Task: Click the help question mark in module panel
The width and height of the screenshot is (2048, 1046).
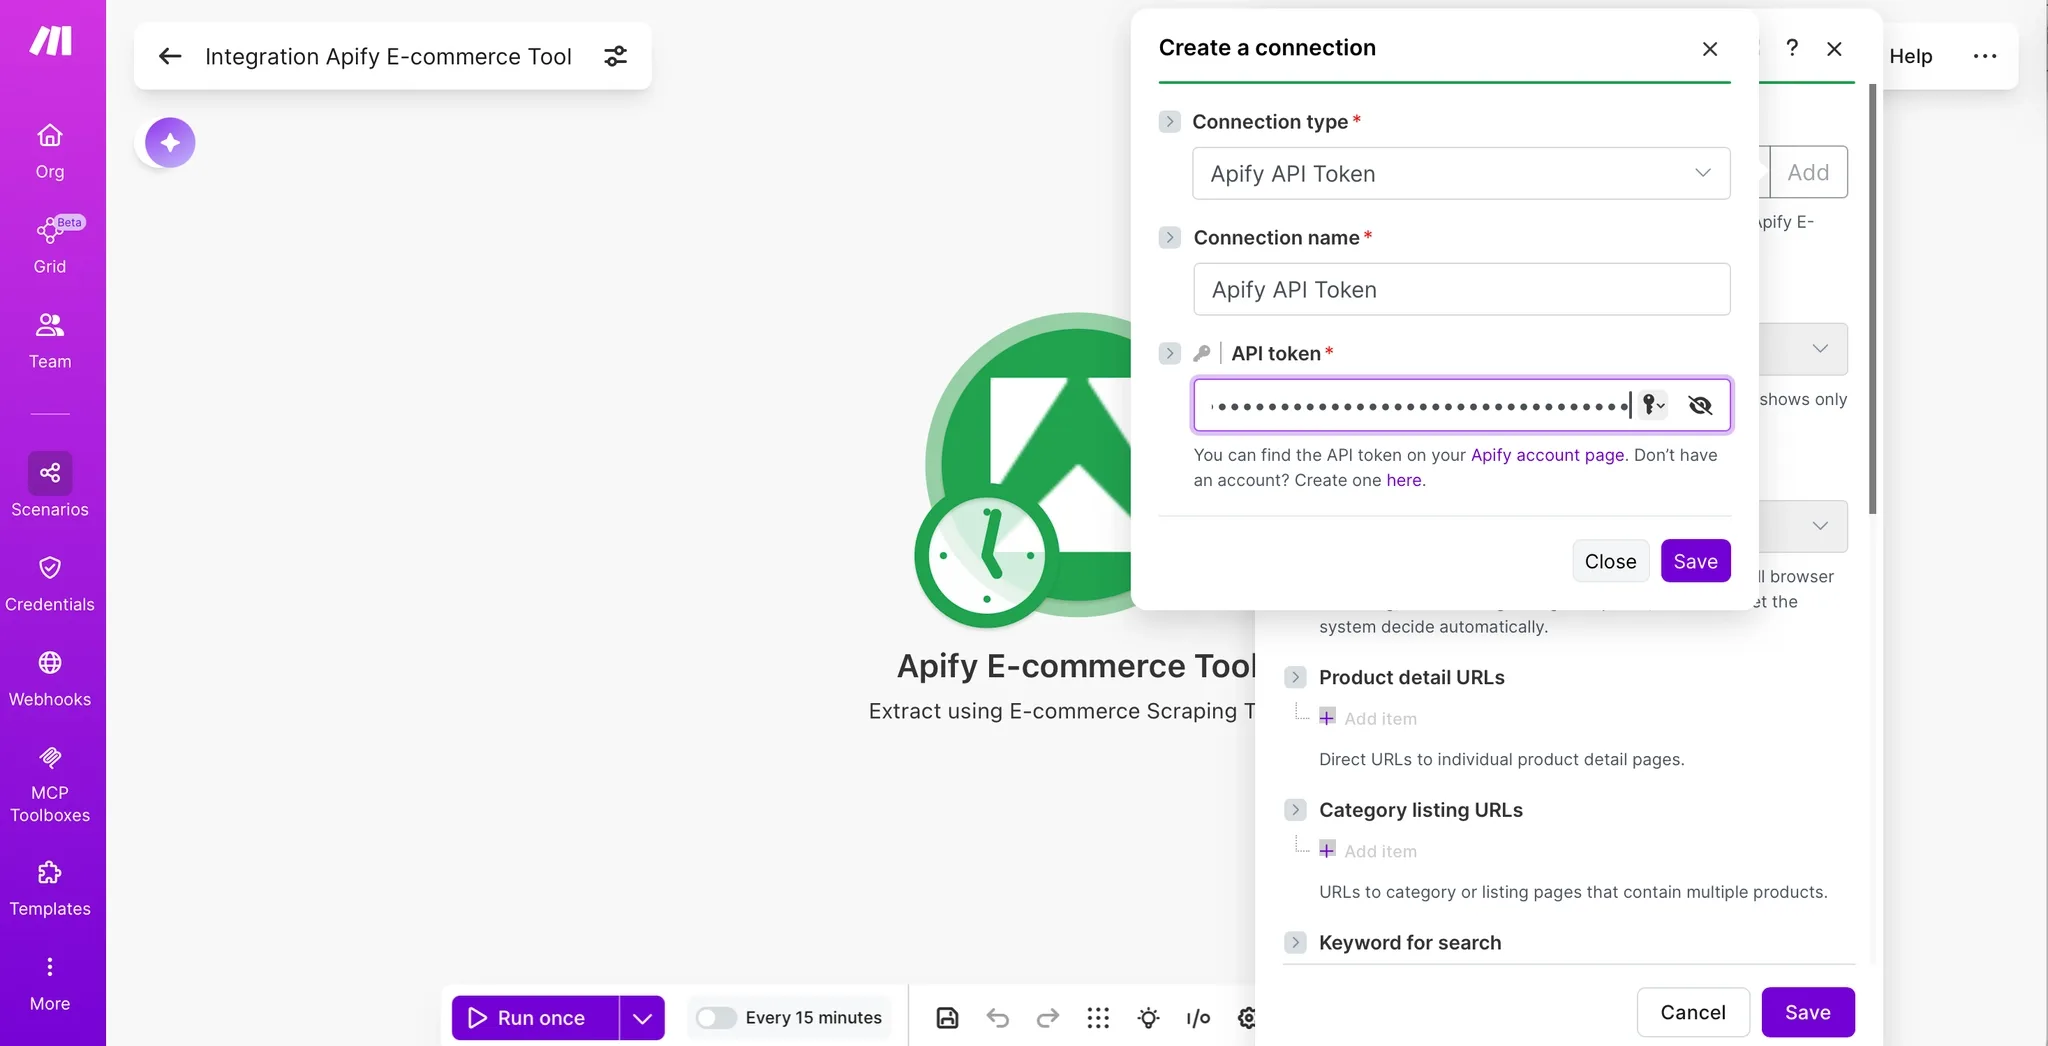Action: [1792, 48]
